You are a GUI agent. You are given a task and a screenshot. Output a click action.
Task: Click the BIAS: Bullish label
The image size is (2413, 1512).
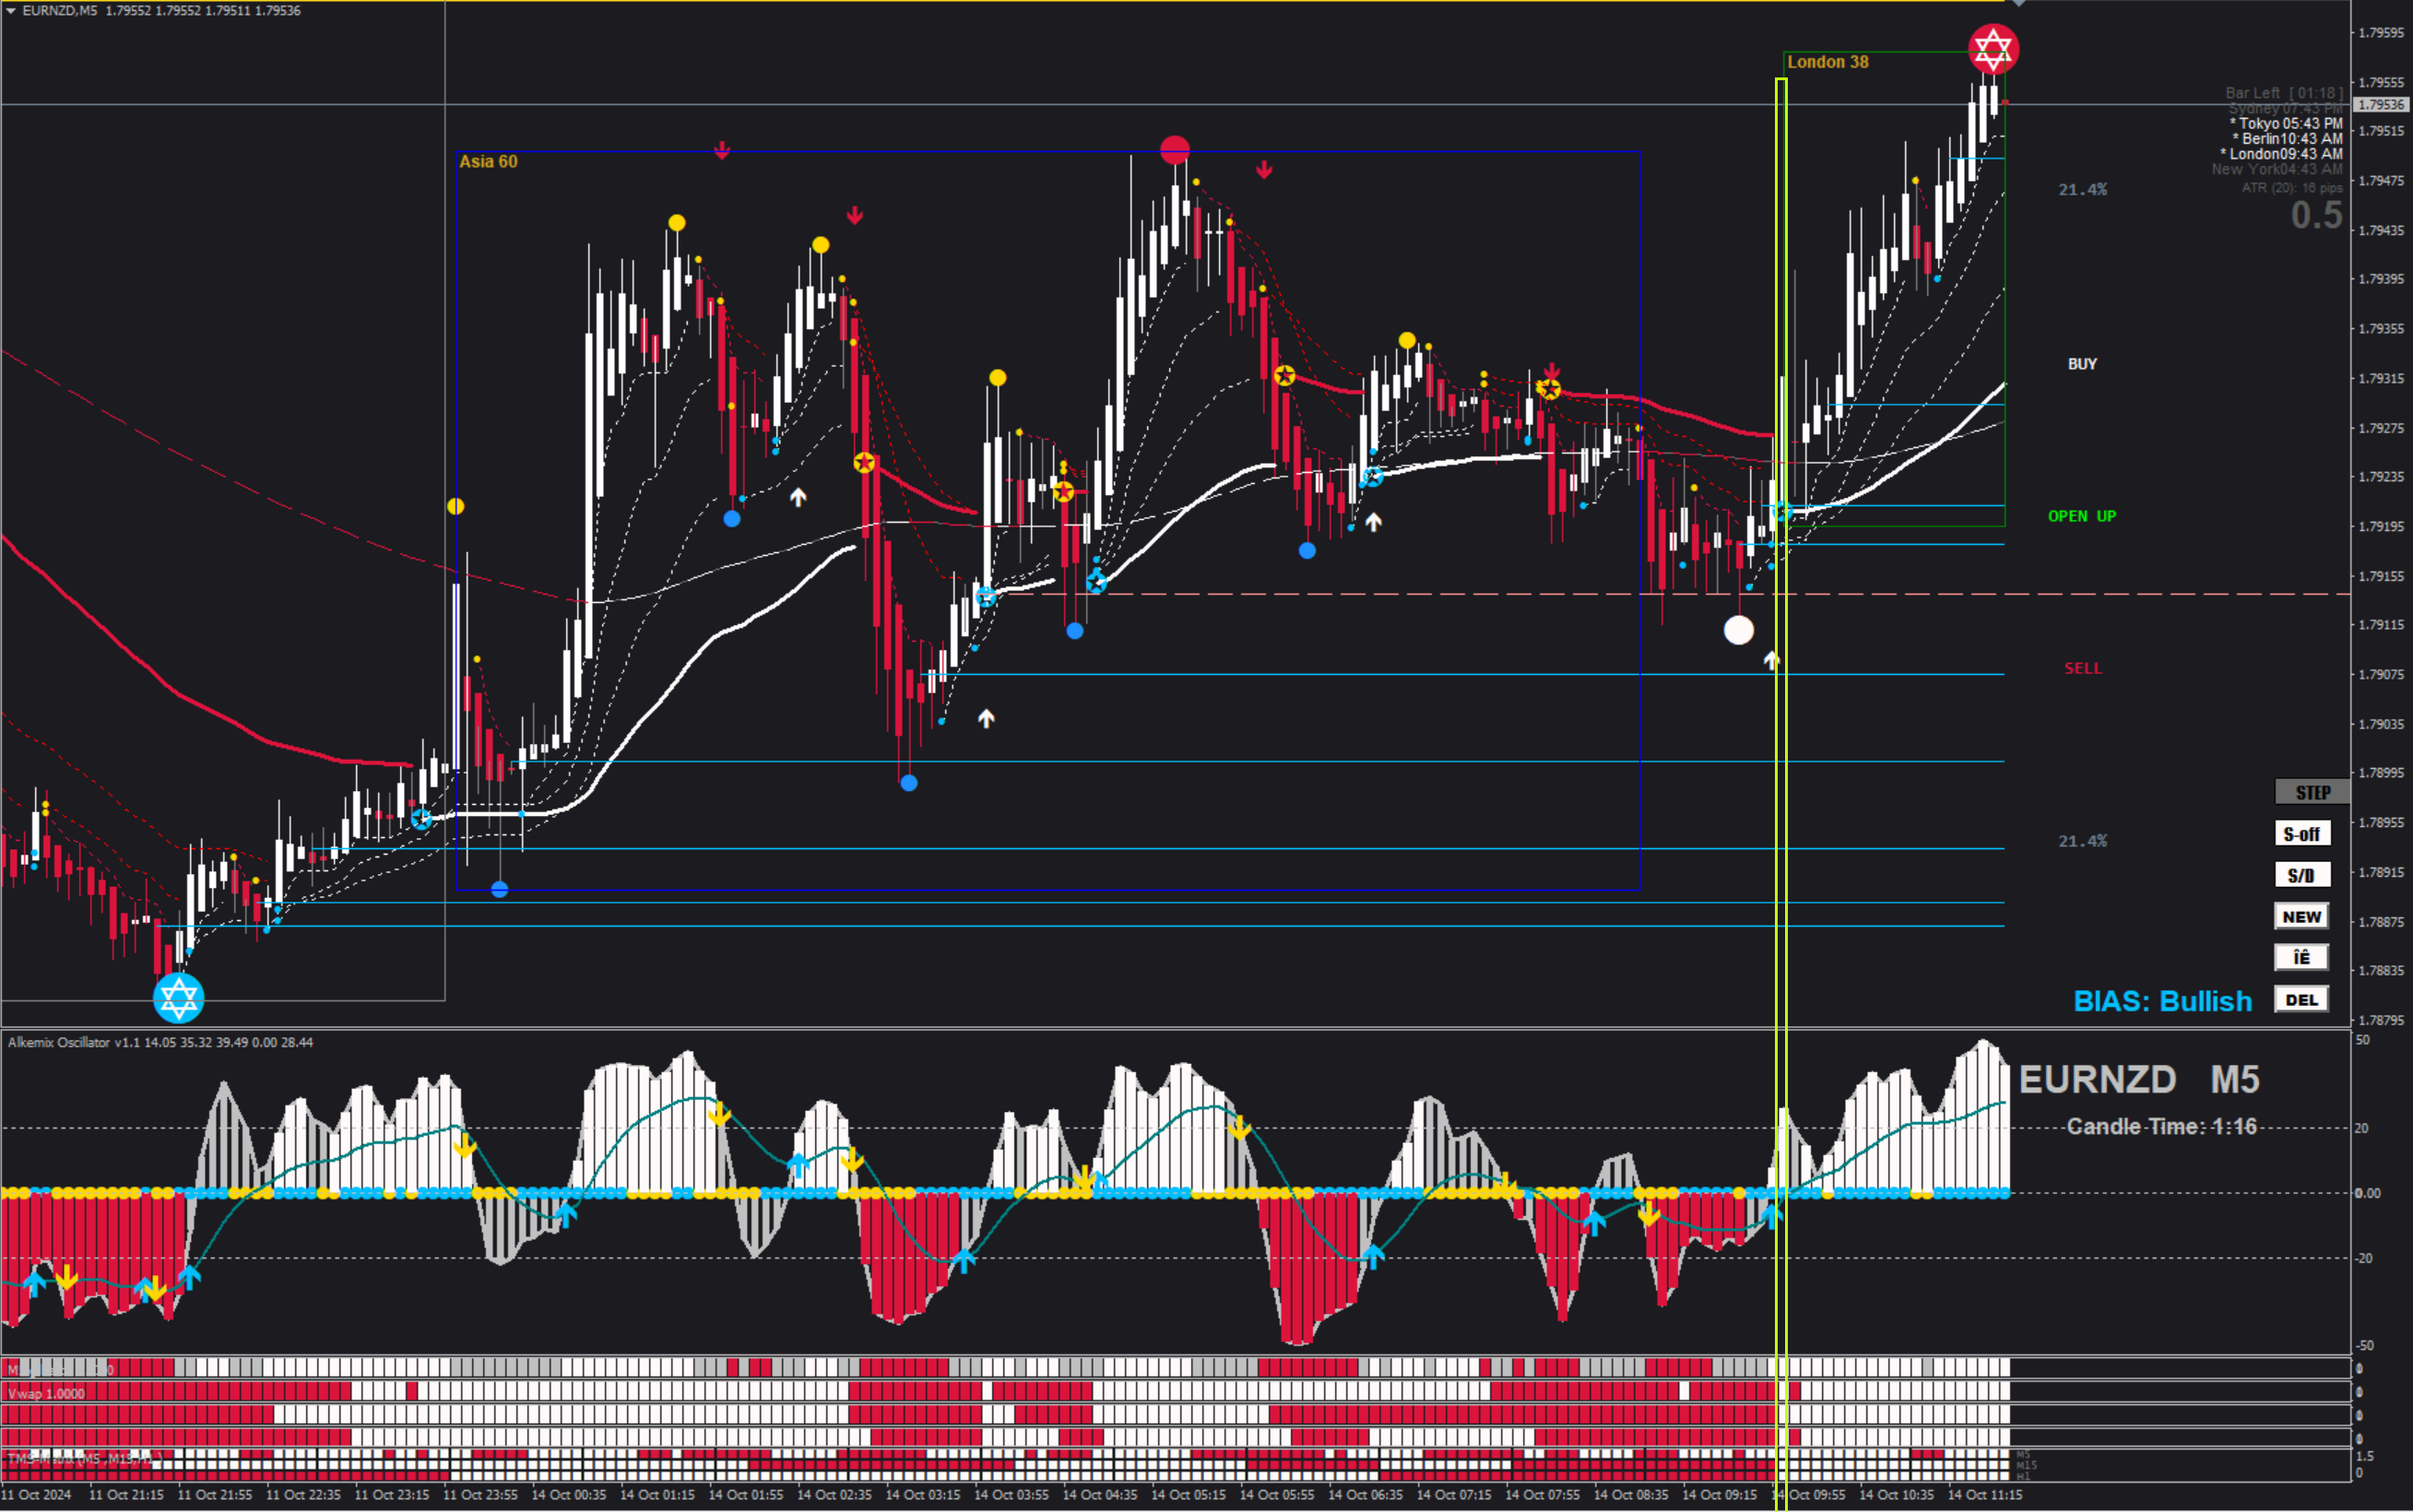(x=2162, y=1001)
